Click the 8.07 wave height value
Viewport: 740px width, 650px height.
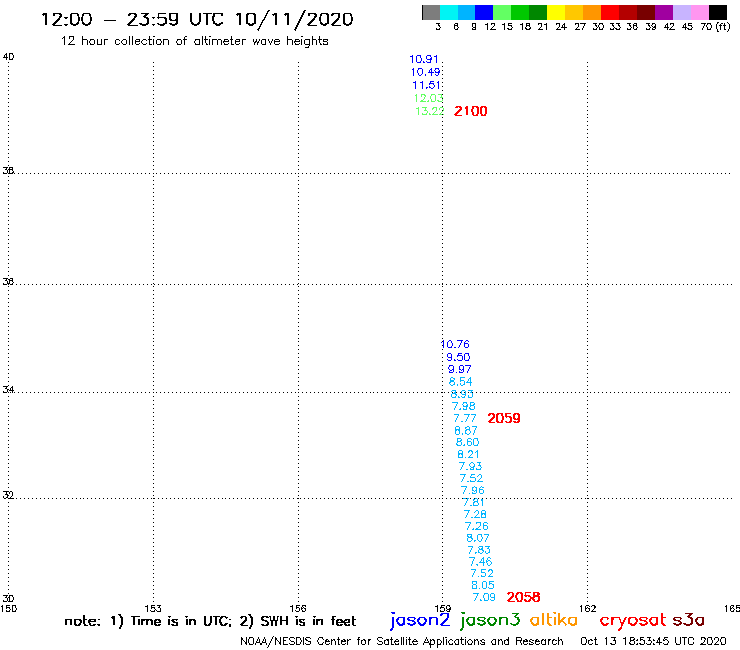478,538
